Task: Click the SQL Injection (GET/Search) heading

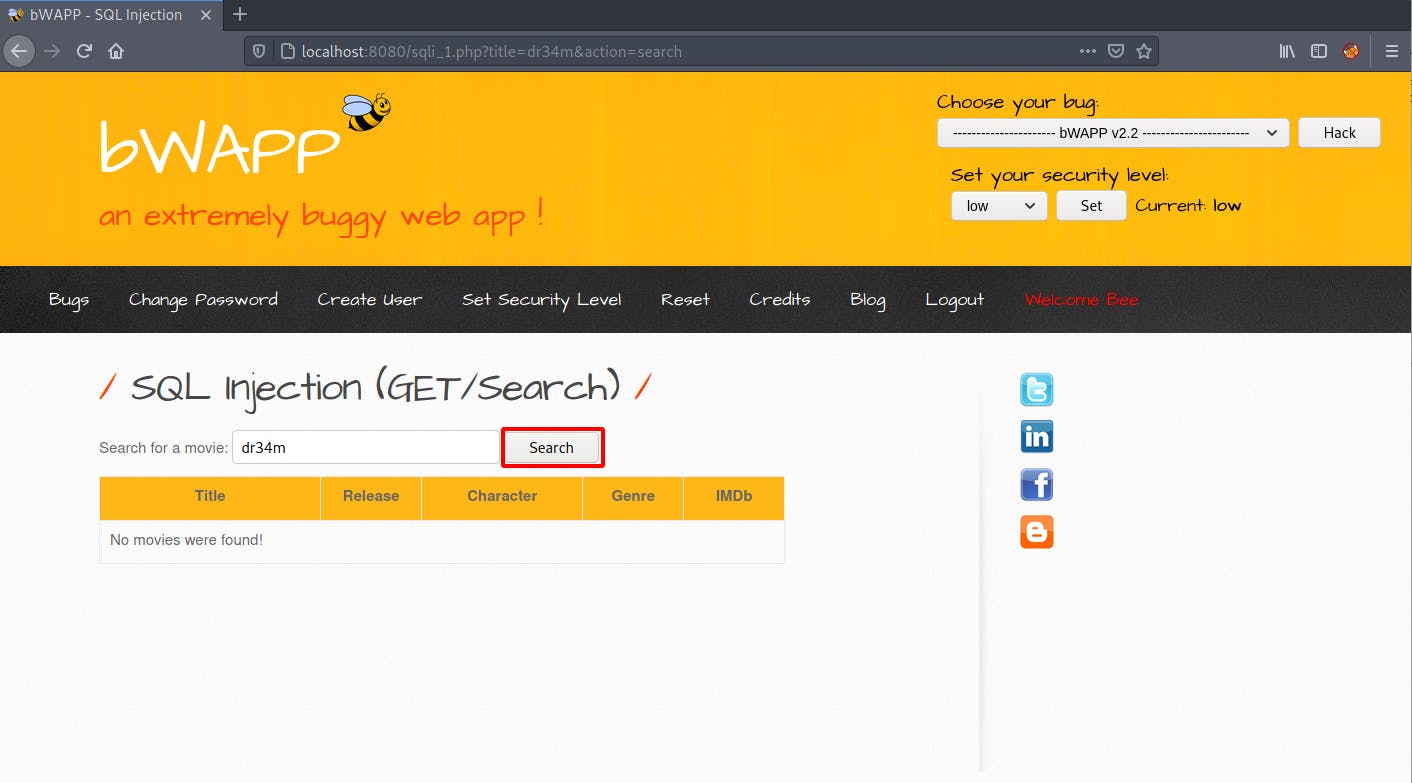Action: pos(375,387)
